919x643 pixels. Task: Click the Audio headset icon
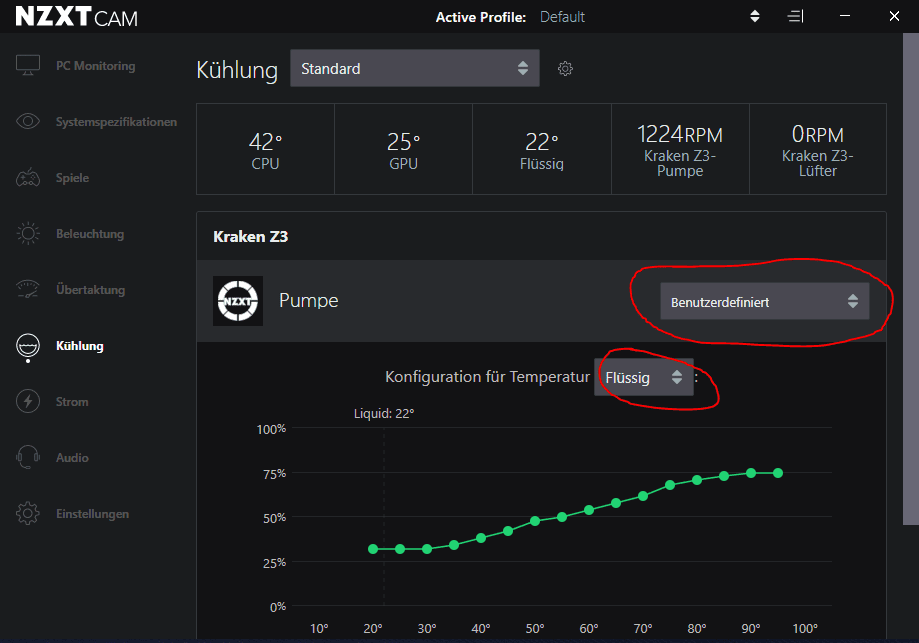pos(28,457)
